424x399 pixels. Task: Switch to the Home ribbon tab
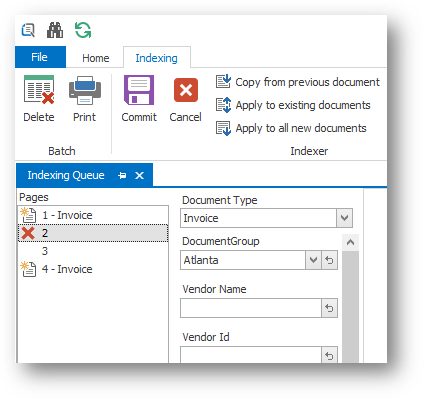[x=96, y=58]
